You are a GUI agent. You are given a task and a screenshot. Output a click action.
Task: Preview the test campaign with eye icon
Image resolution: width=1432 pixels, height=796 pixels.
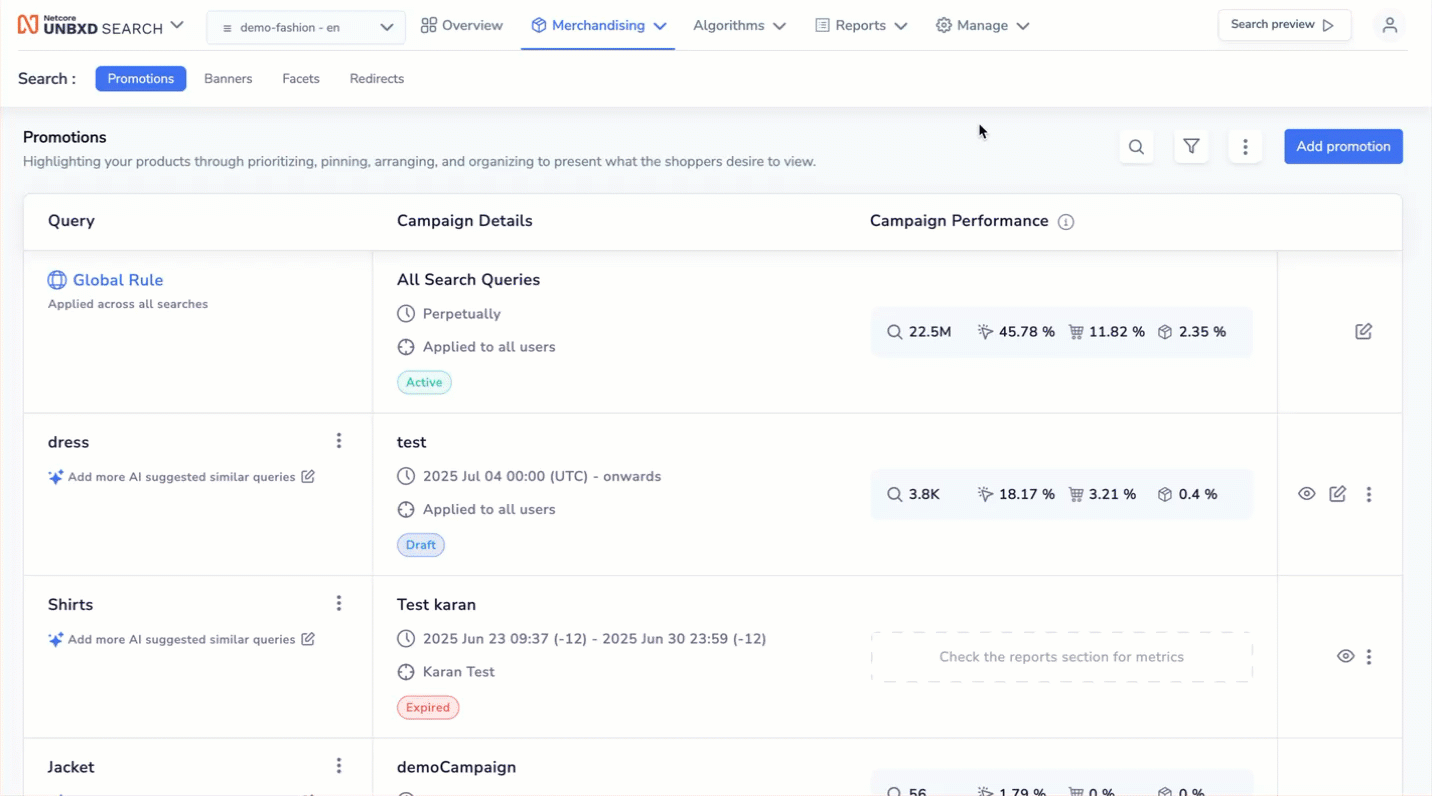pyautogui.click(x=1307, y=494)
